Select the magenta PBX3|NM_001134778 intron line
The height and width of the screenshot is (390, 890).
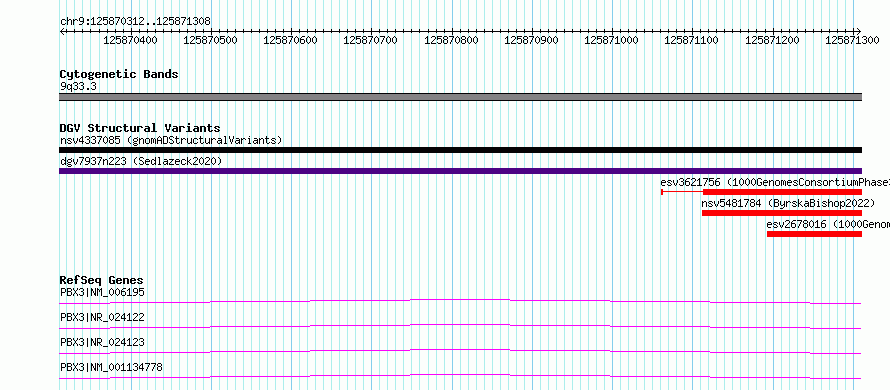tap(460, 376)
